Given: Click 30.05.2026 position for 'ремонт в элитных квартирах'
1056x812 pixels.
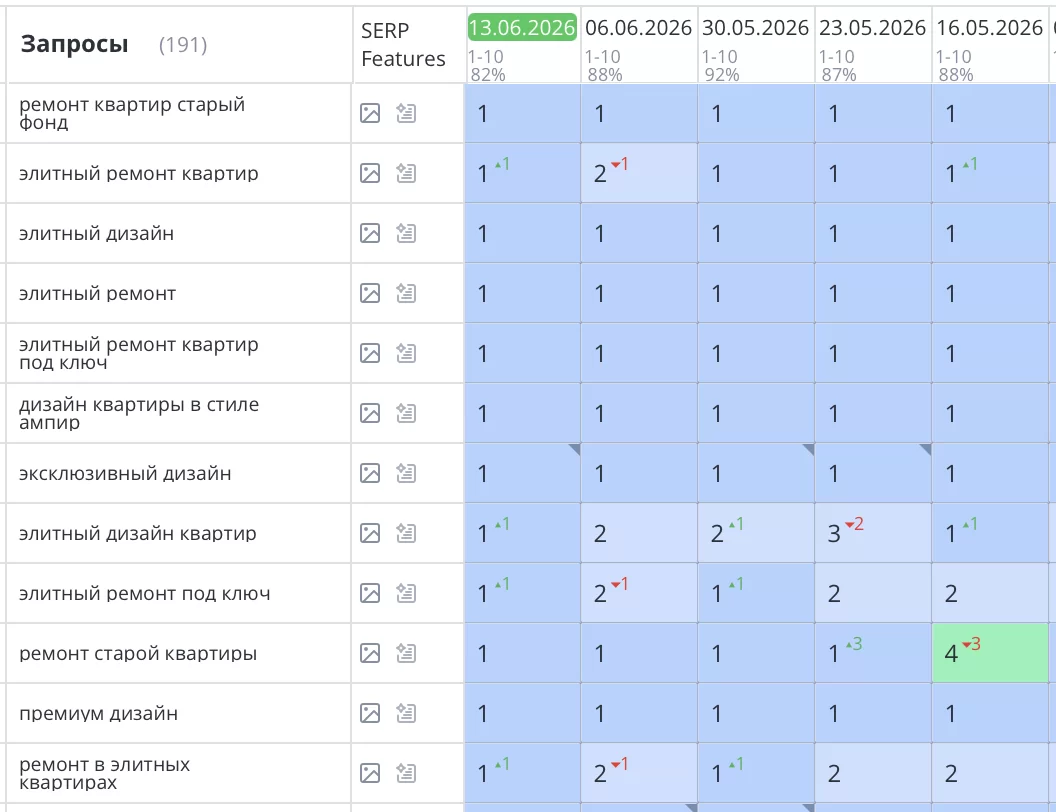Looking at the screenshot, I should 756,773.
